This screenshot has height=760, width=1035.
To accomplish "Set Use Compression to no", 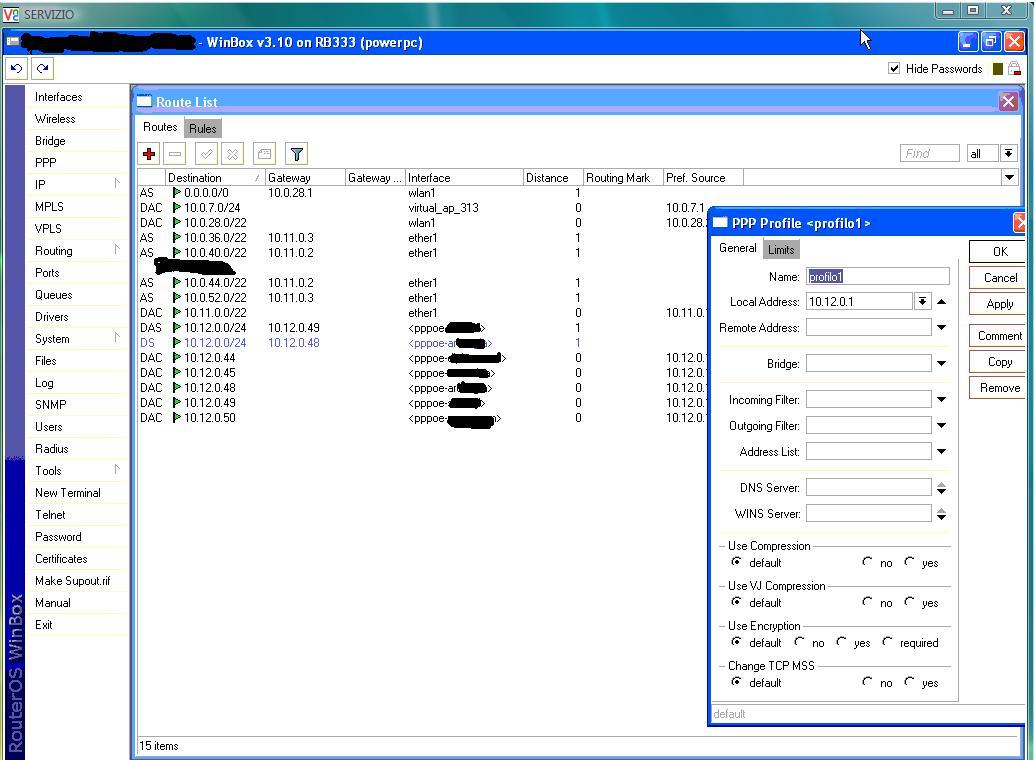I will click(x=867, y=562).
